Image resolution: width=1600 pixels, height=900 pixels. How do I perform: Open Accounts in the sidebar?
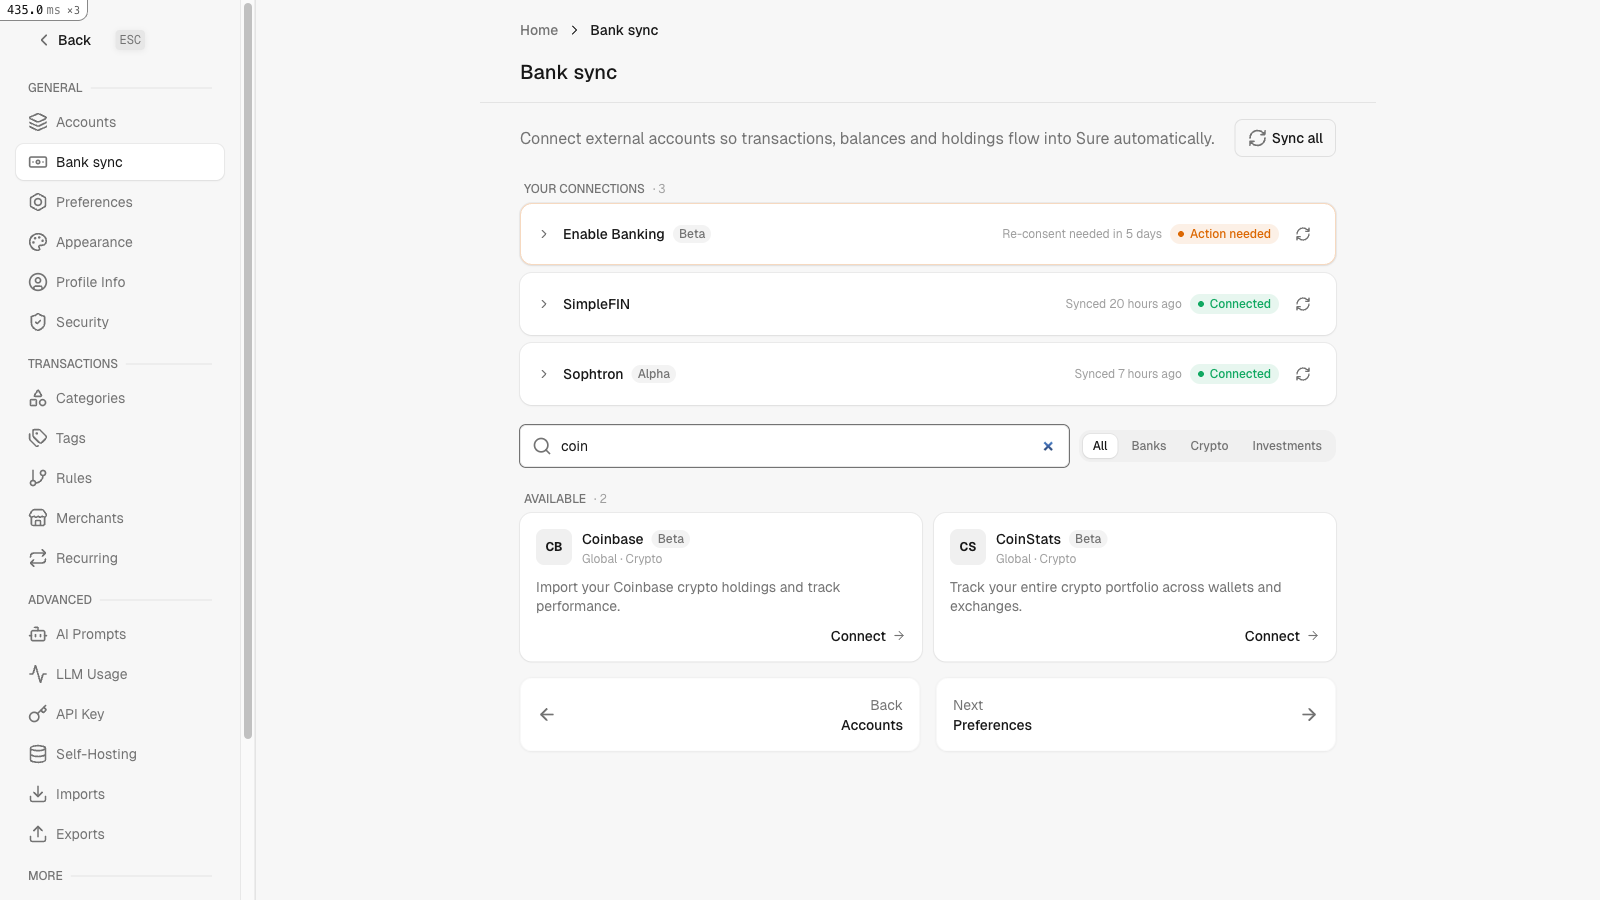(x=120, y=122)
